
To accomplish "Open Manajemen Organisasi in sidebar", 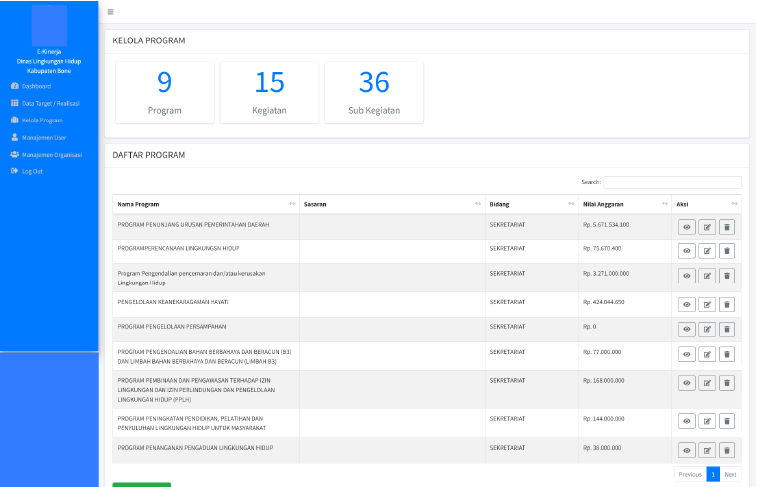I will [x=46, y=155].
